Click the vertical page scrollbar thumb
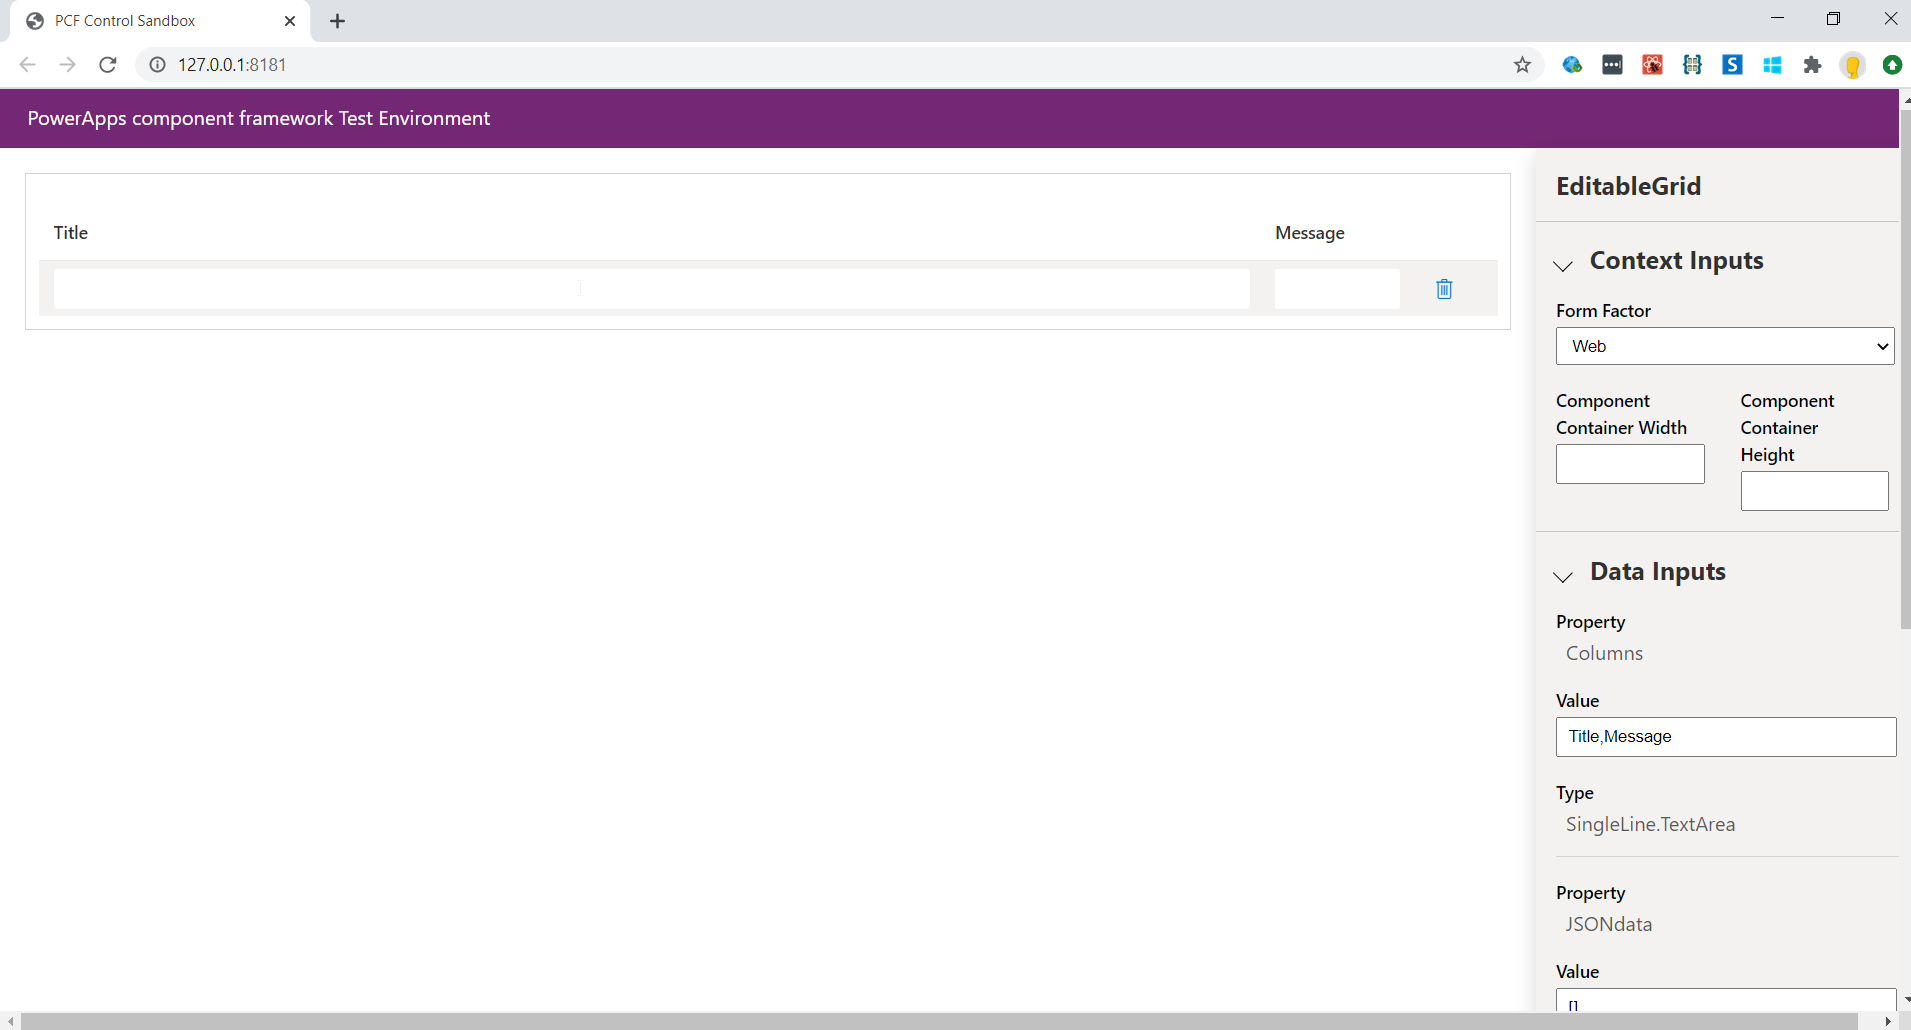This screenshot has height=1030, width=1911. [x=1905, y=370]
